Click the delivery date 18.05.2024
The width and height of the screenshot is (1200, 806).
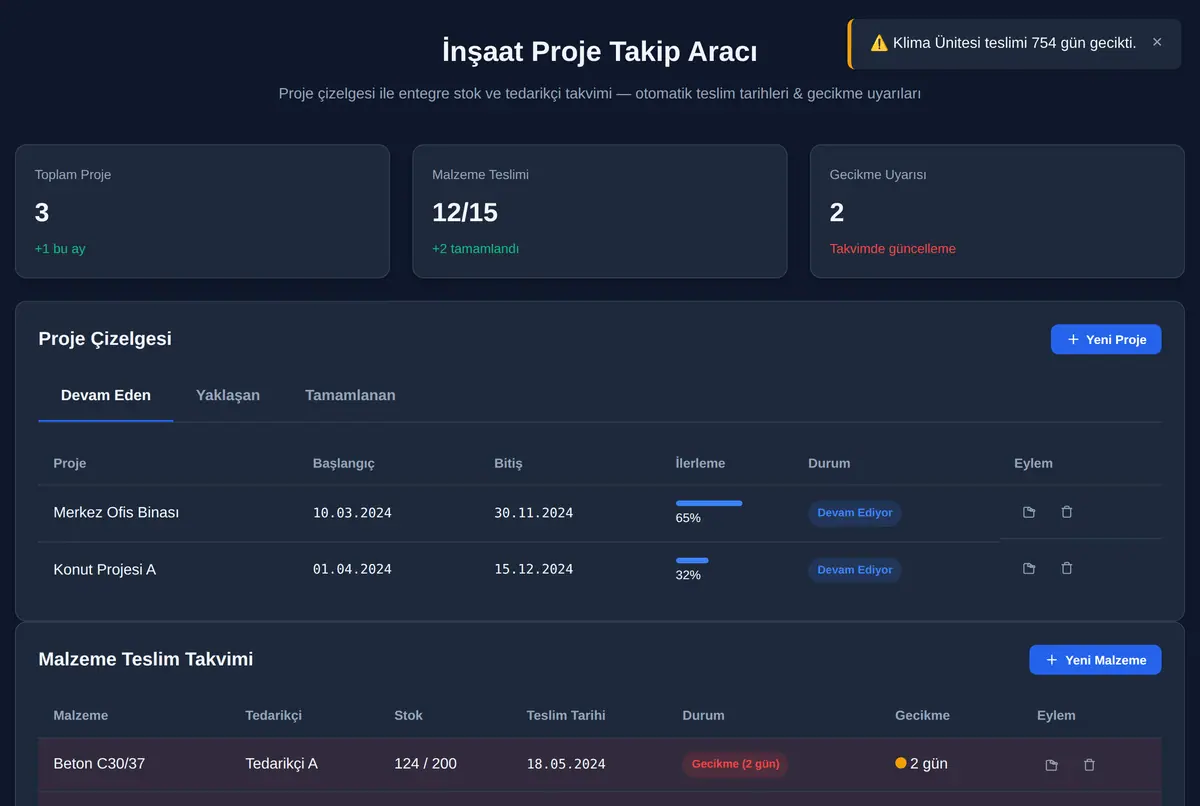566,764
